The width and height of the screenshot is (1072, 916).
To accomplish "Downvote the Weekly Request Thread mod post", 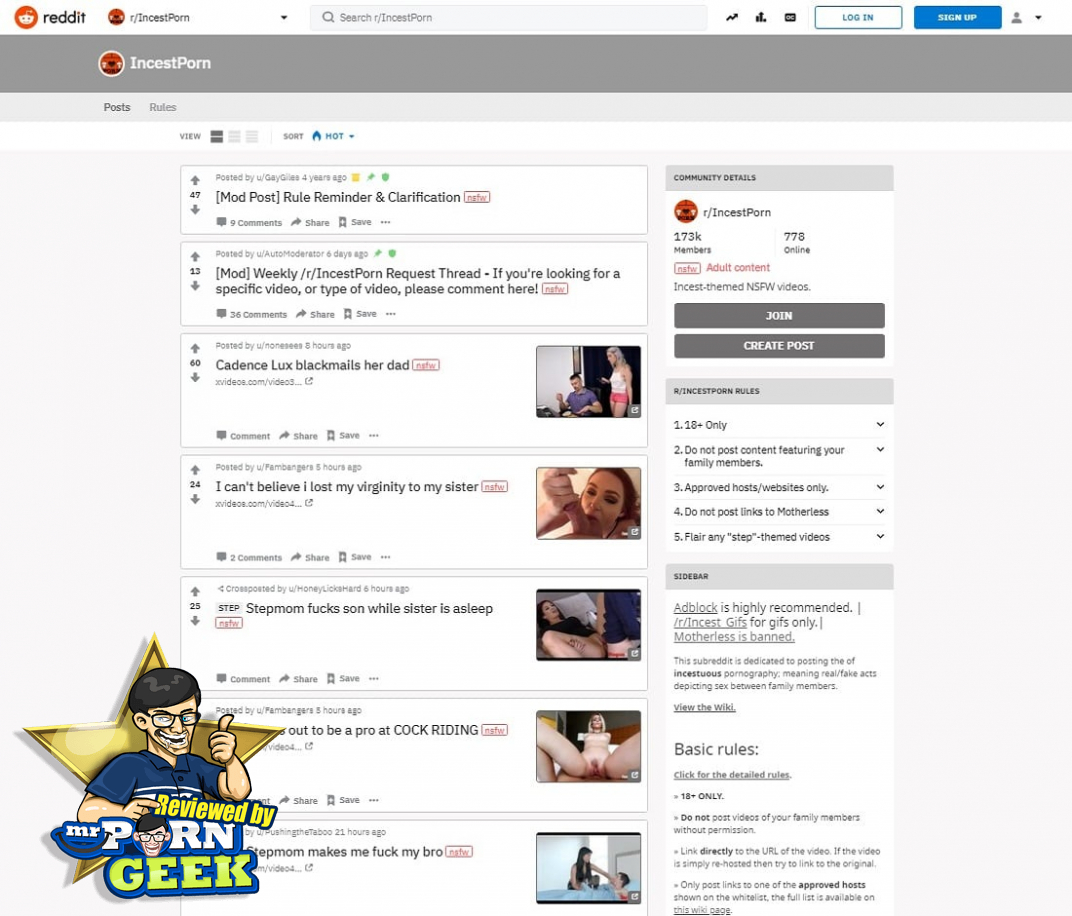I will pos(195,286).
